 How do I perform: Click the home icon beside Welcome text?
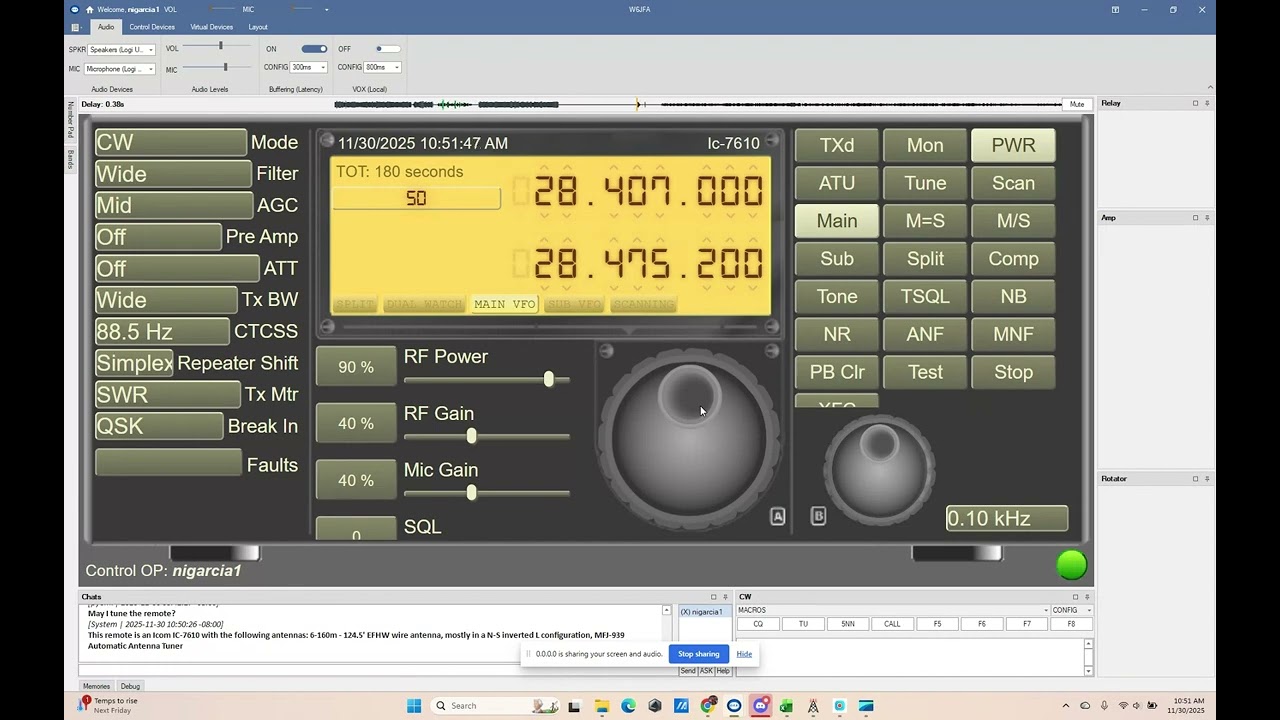(89, 9)
